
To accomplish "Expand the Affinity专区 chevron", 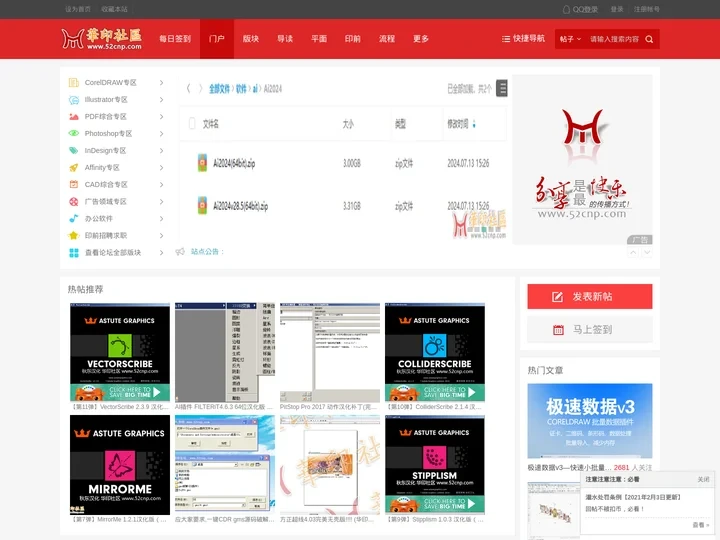I will 161,168.
